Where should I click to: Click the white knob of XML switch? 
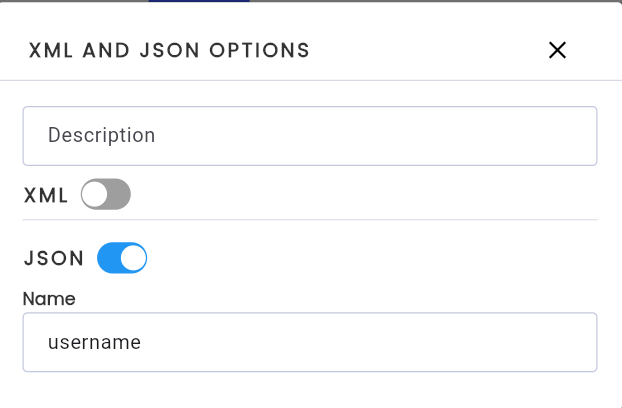coord(94,194)
